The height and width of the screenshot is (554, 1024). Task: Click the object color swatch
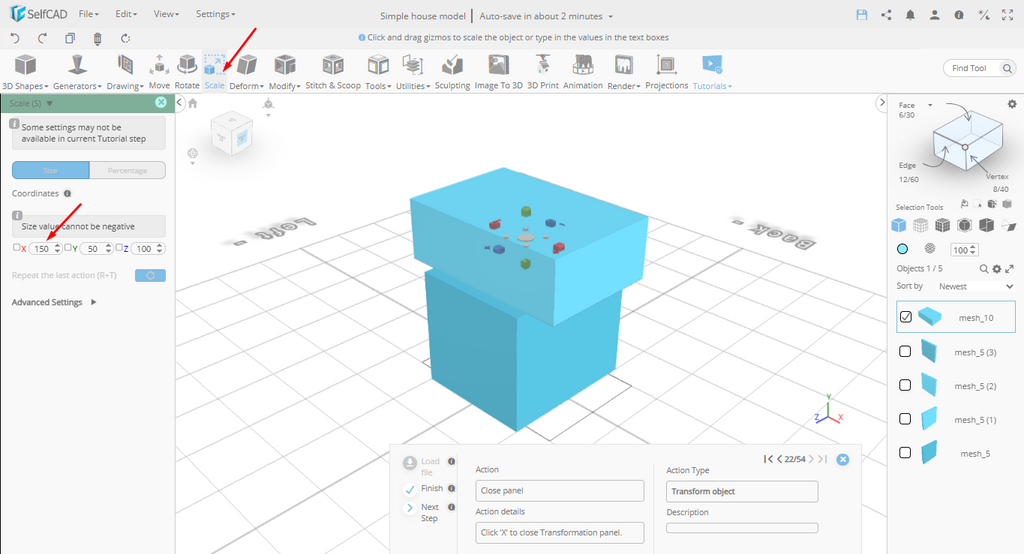903,249
